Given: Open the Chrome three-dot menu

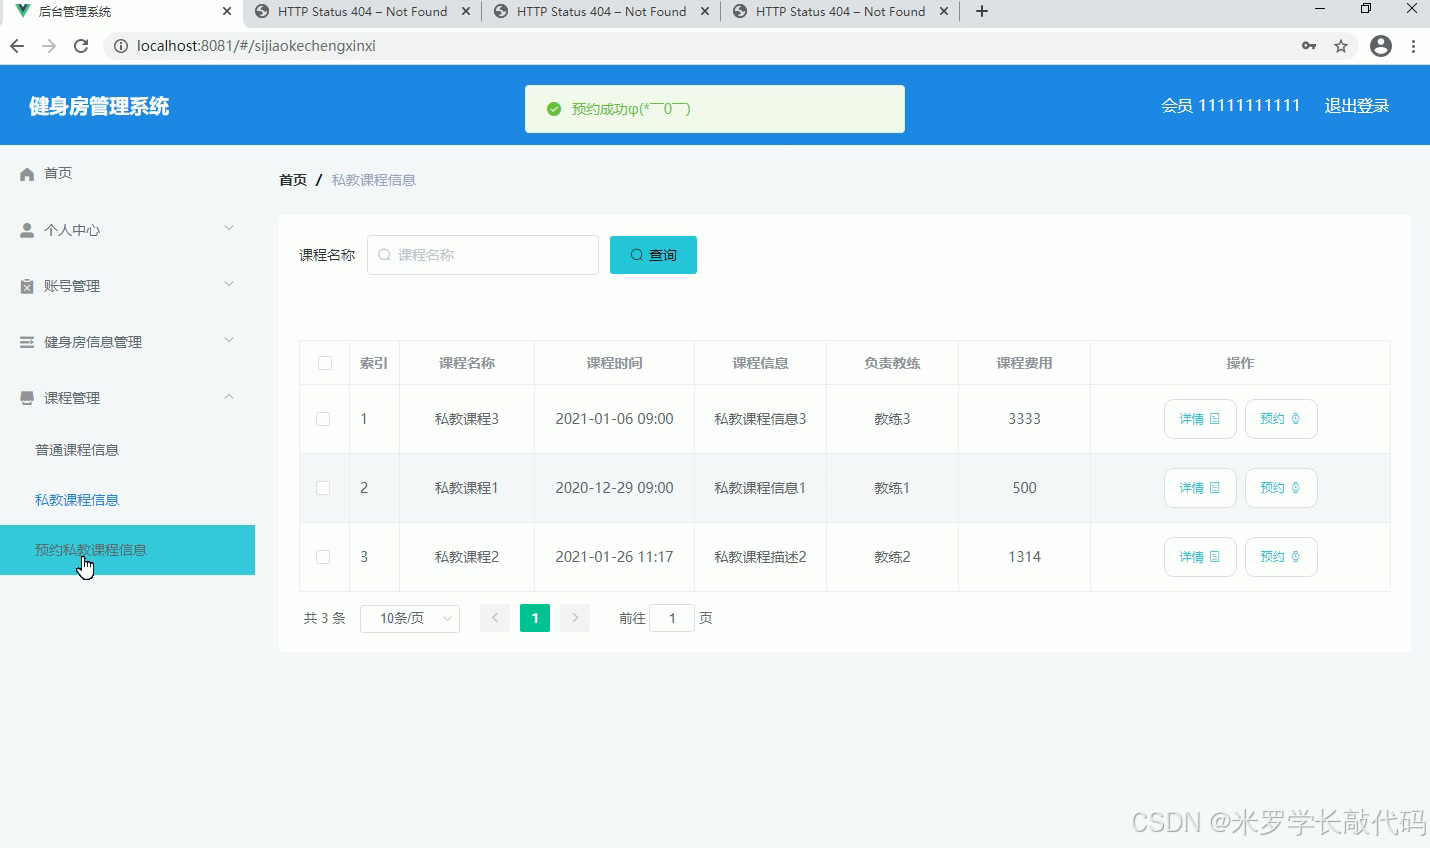Looking at the screenshot, I should [x=1413, y=46].
